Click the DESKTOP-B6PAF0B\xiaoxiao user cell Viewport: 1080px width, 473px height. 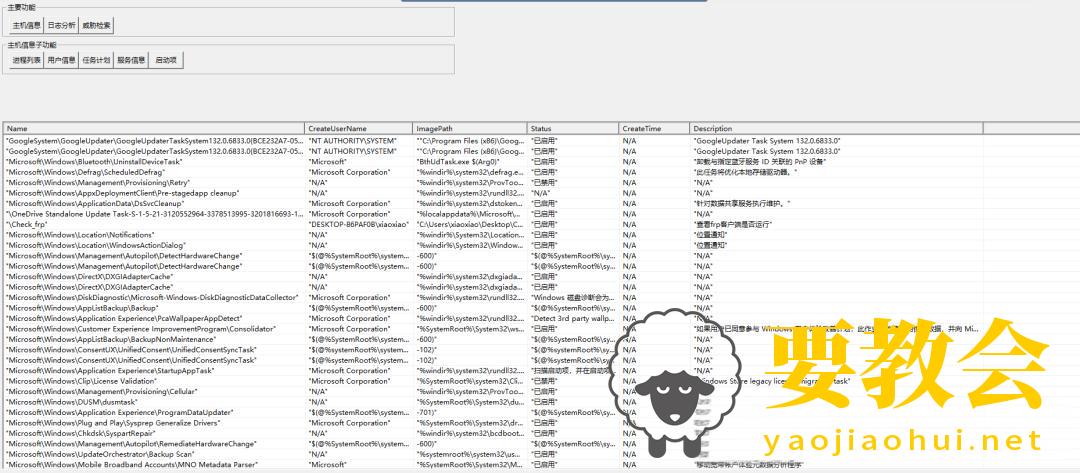pos(359,224)
